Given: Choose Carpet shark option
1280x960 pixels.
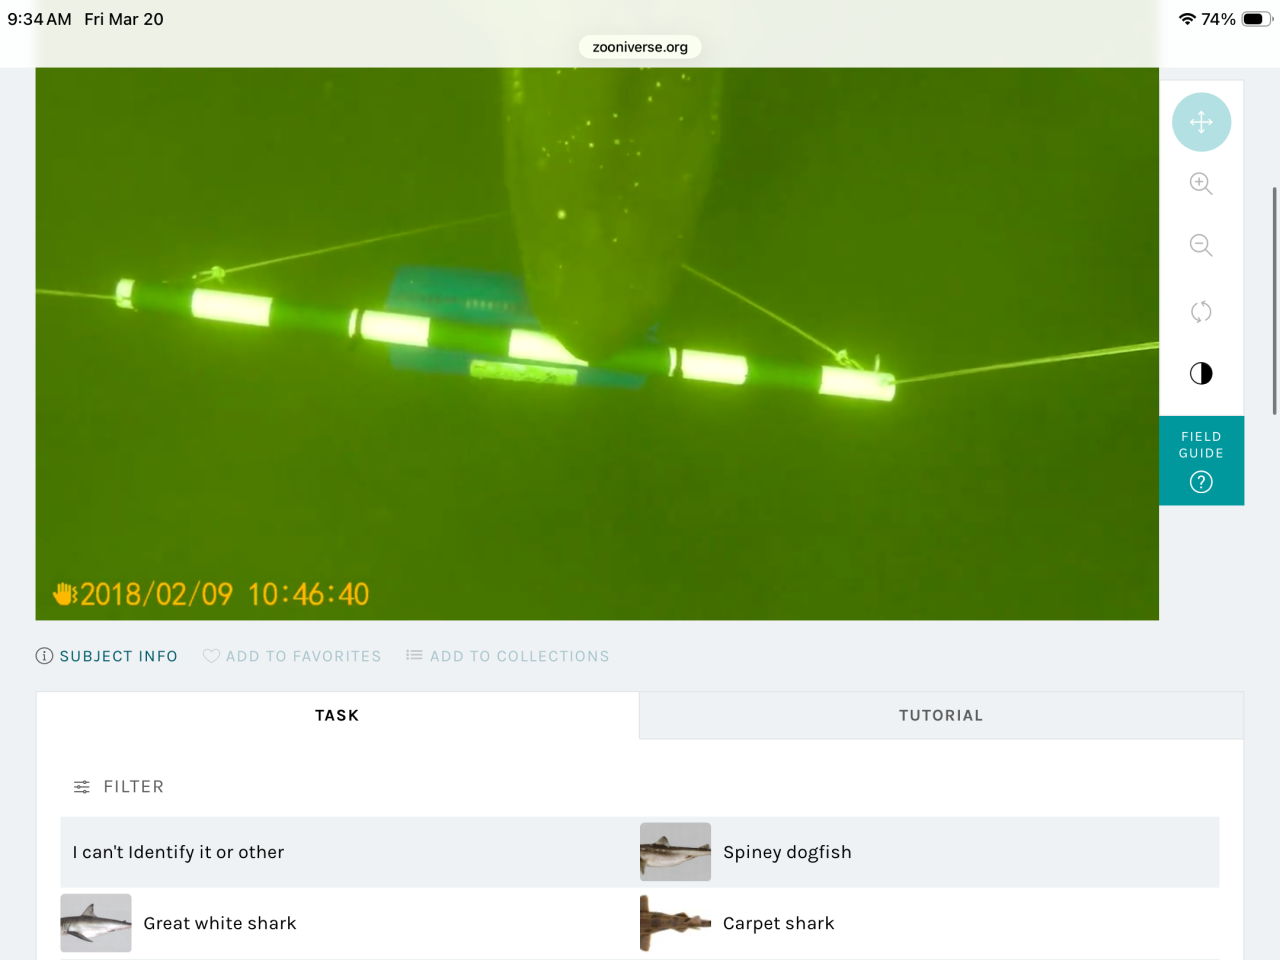Looking at the screenshot, I should 930,923.
